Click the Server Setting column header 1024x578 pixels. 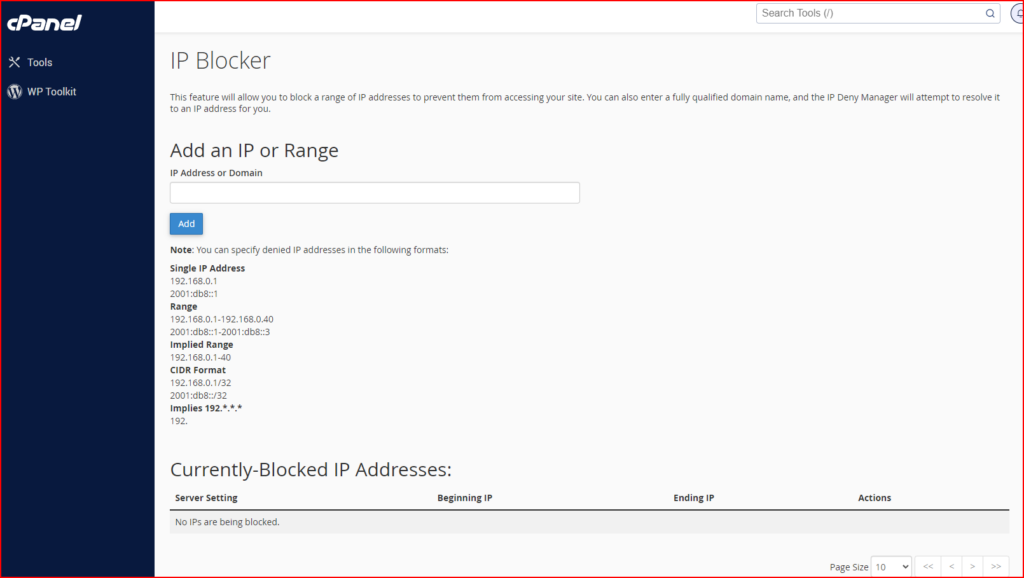coord(206,498)
